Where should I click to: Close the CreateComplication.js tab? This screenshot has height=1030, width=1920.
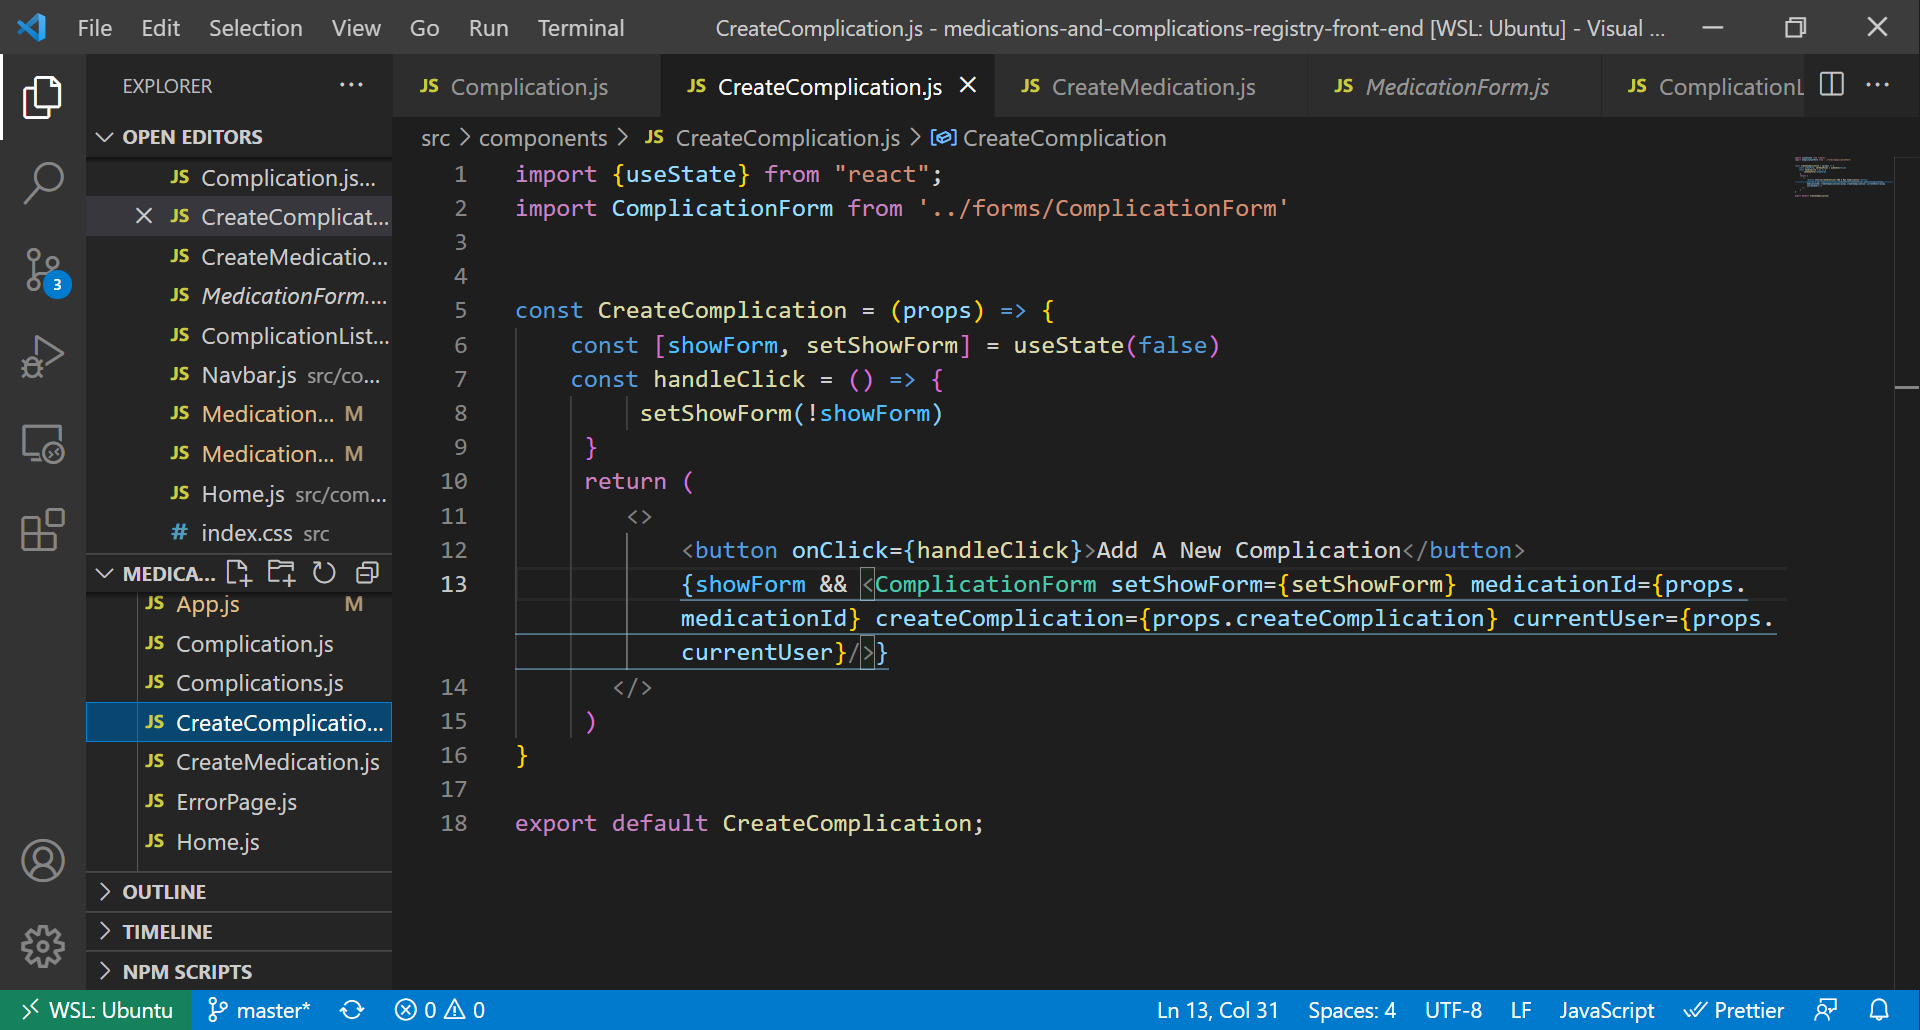(968, 86)
